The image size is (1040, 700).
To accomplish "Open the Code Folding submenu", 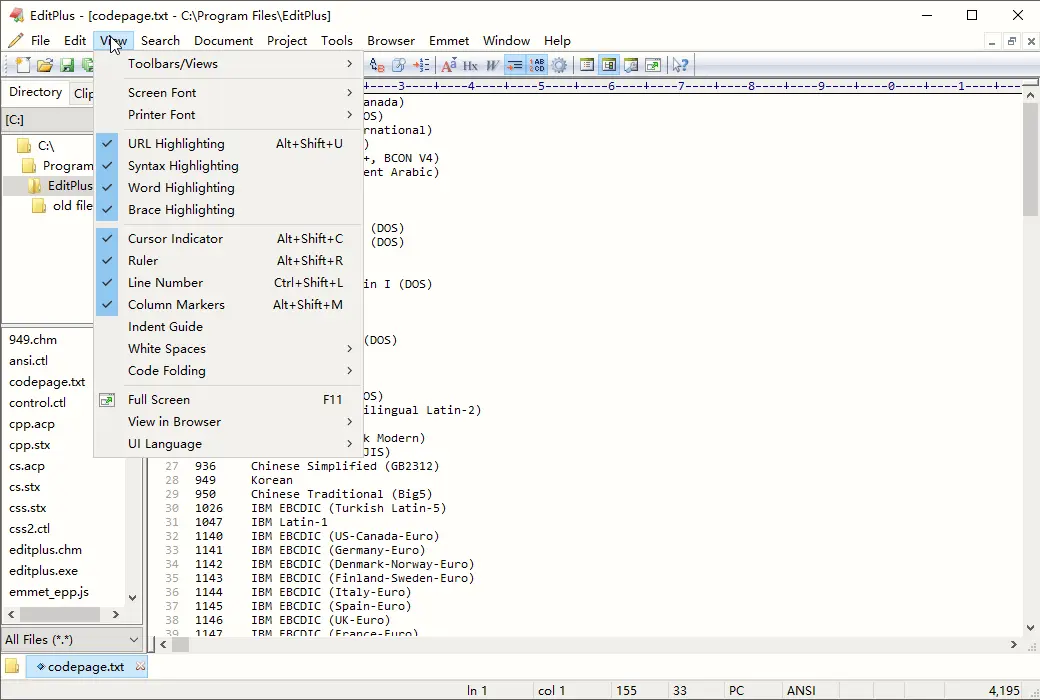I will point(229,370).
